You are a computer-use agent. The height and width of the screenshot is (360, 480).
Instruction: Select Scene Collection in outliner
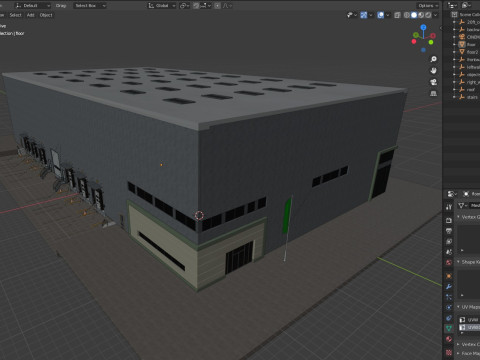(469, 14)
